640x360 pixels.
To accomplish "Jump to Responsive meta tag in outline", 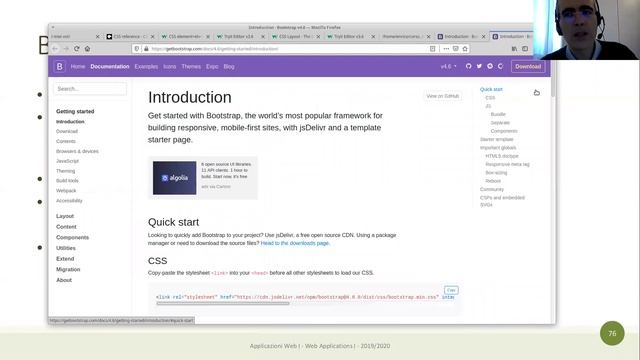I will click(x=507, y=164).
